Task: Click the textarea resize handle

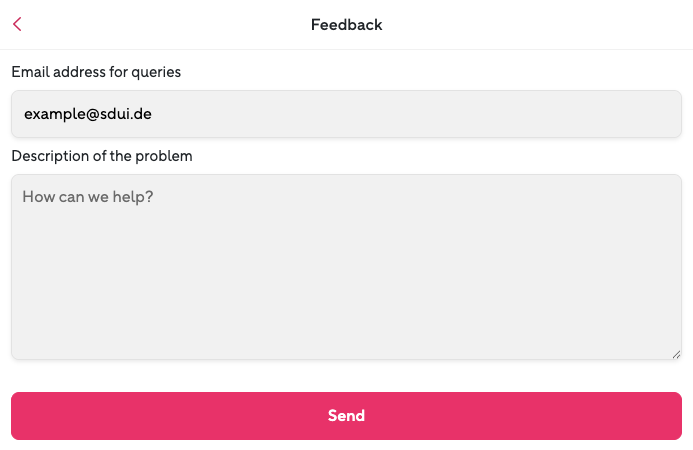Action: [x=676, y=353]
